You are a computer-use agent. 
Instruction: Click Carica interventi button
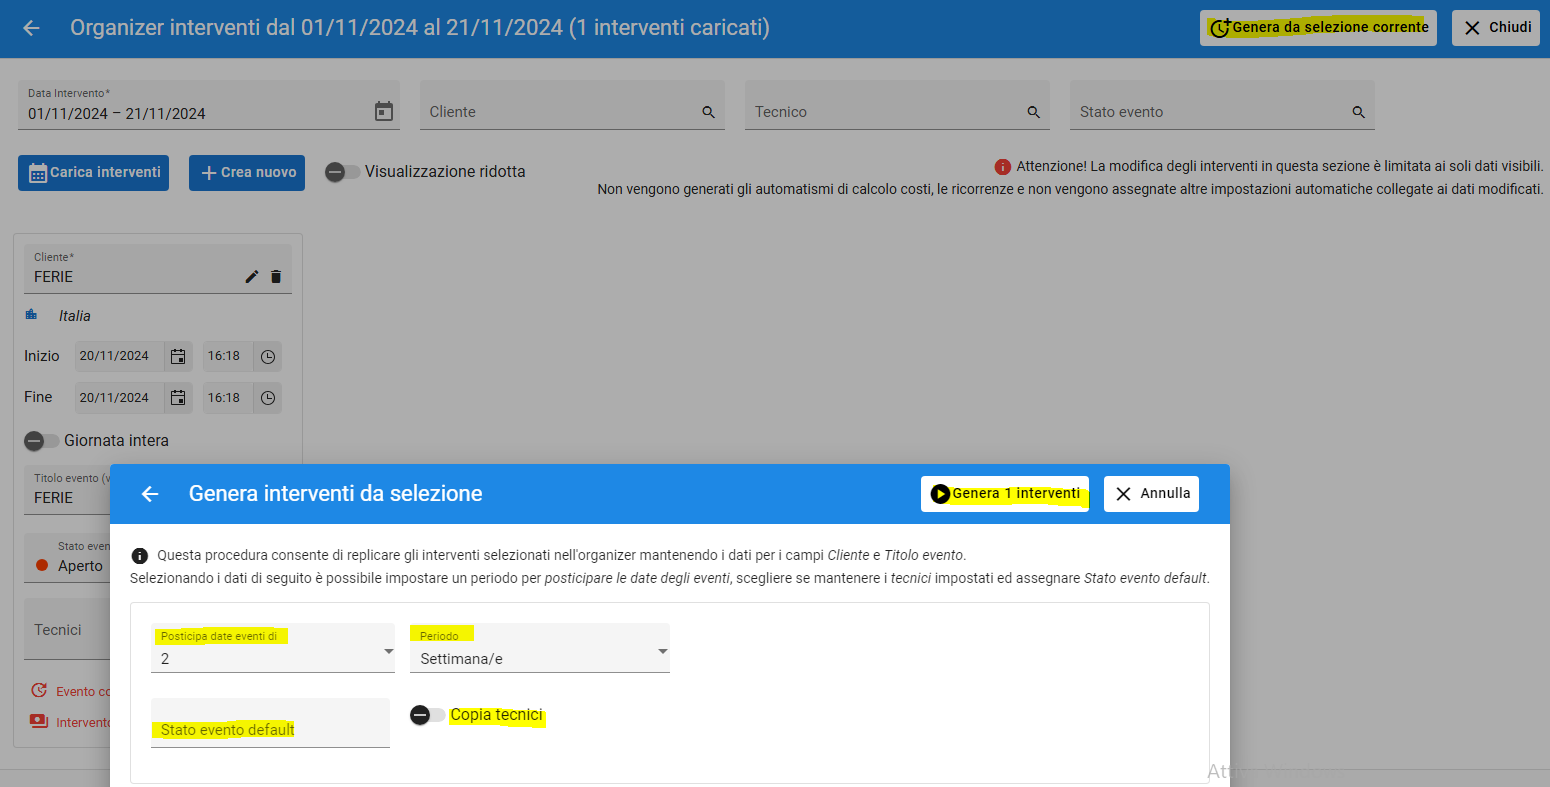94,173
